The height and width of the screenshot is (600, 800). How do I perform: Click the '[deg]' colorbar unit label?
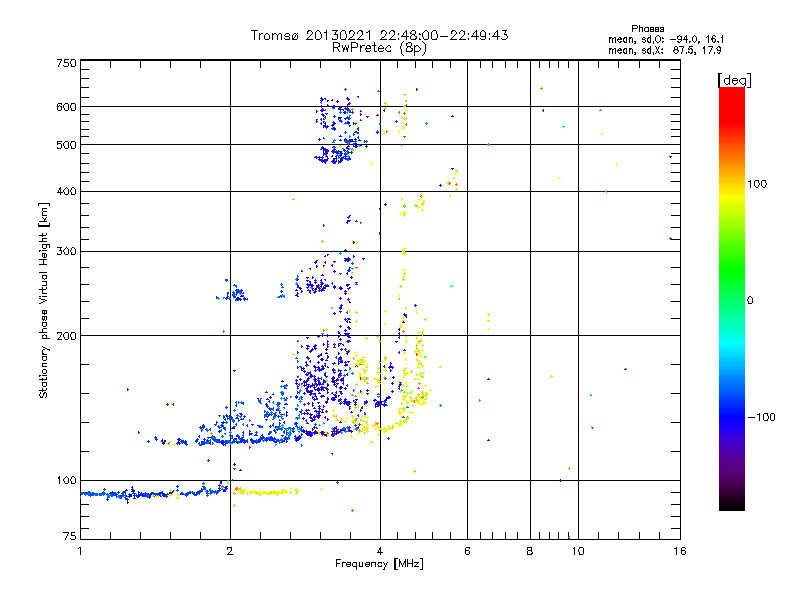[x=734, y=80]
